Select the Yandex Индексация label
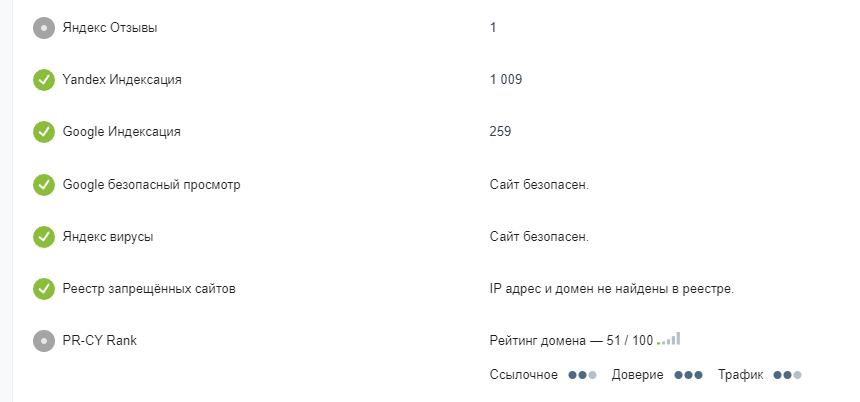860x402 pixels. coord(122,80)
